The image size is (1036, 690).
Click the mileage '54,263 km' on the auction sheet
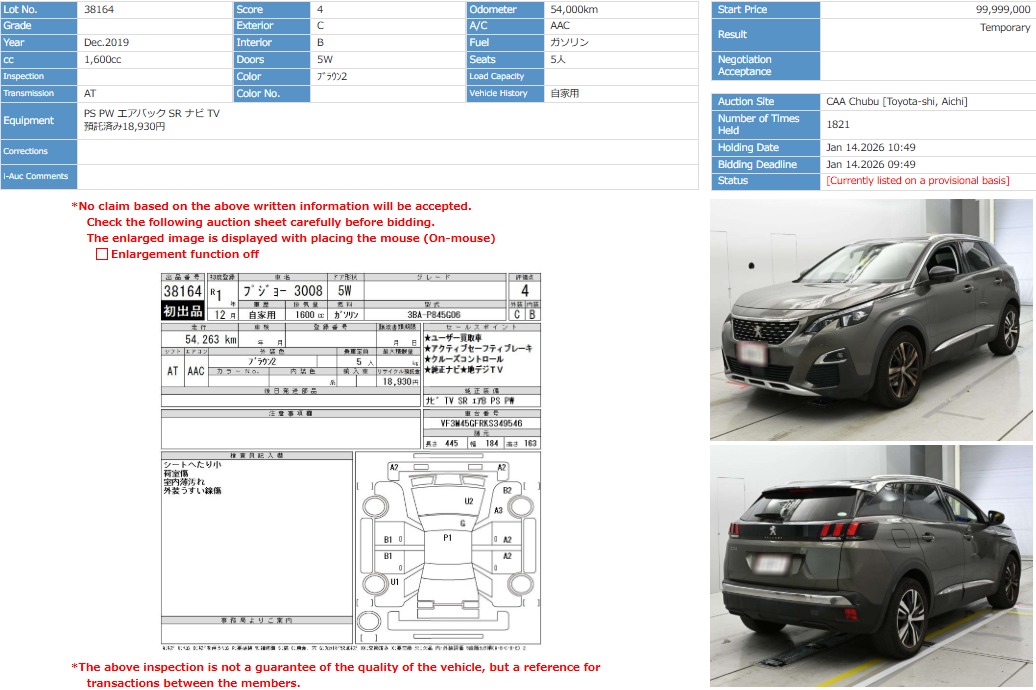pyautogui.click(x=211, y=339)
